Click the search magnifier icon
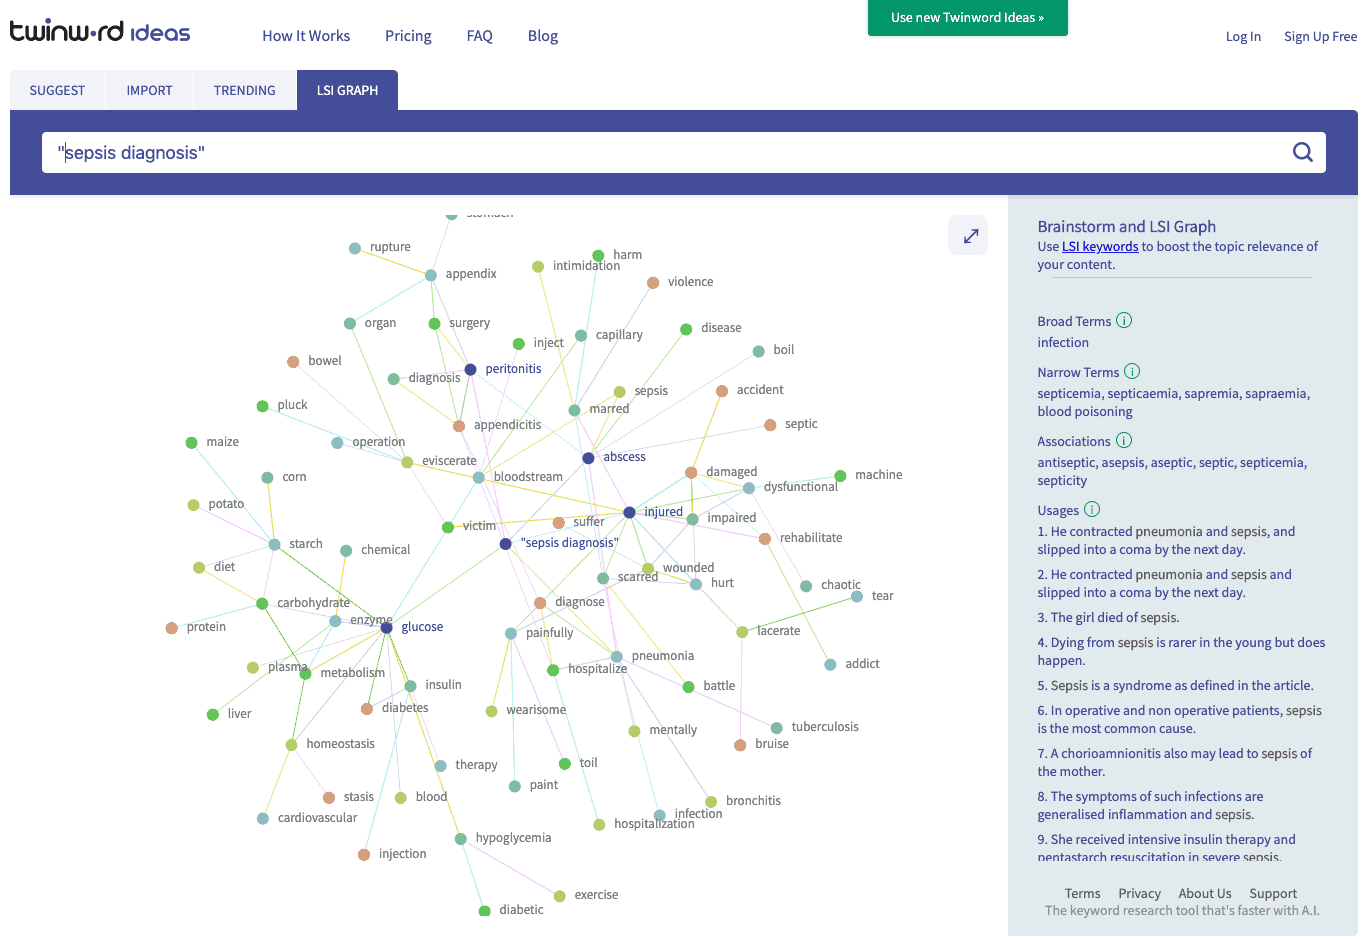The image size is (1366, 939). click(x=1302, y=152)
